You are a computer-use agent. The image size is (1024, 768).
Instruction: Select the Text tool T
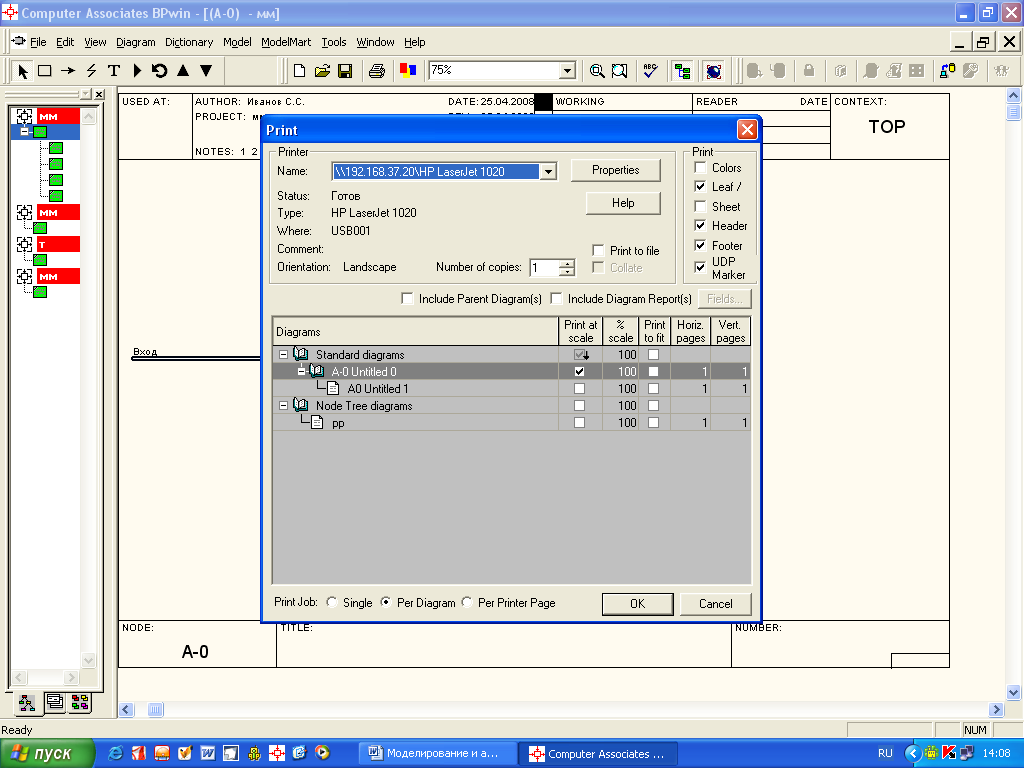[114, 71]
